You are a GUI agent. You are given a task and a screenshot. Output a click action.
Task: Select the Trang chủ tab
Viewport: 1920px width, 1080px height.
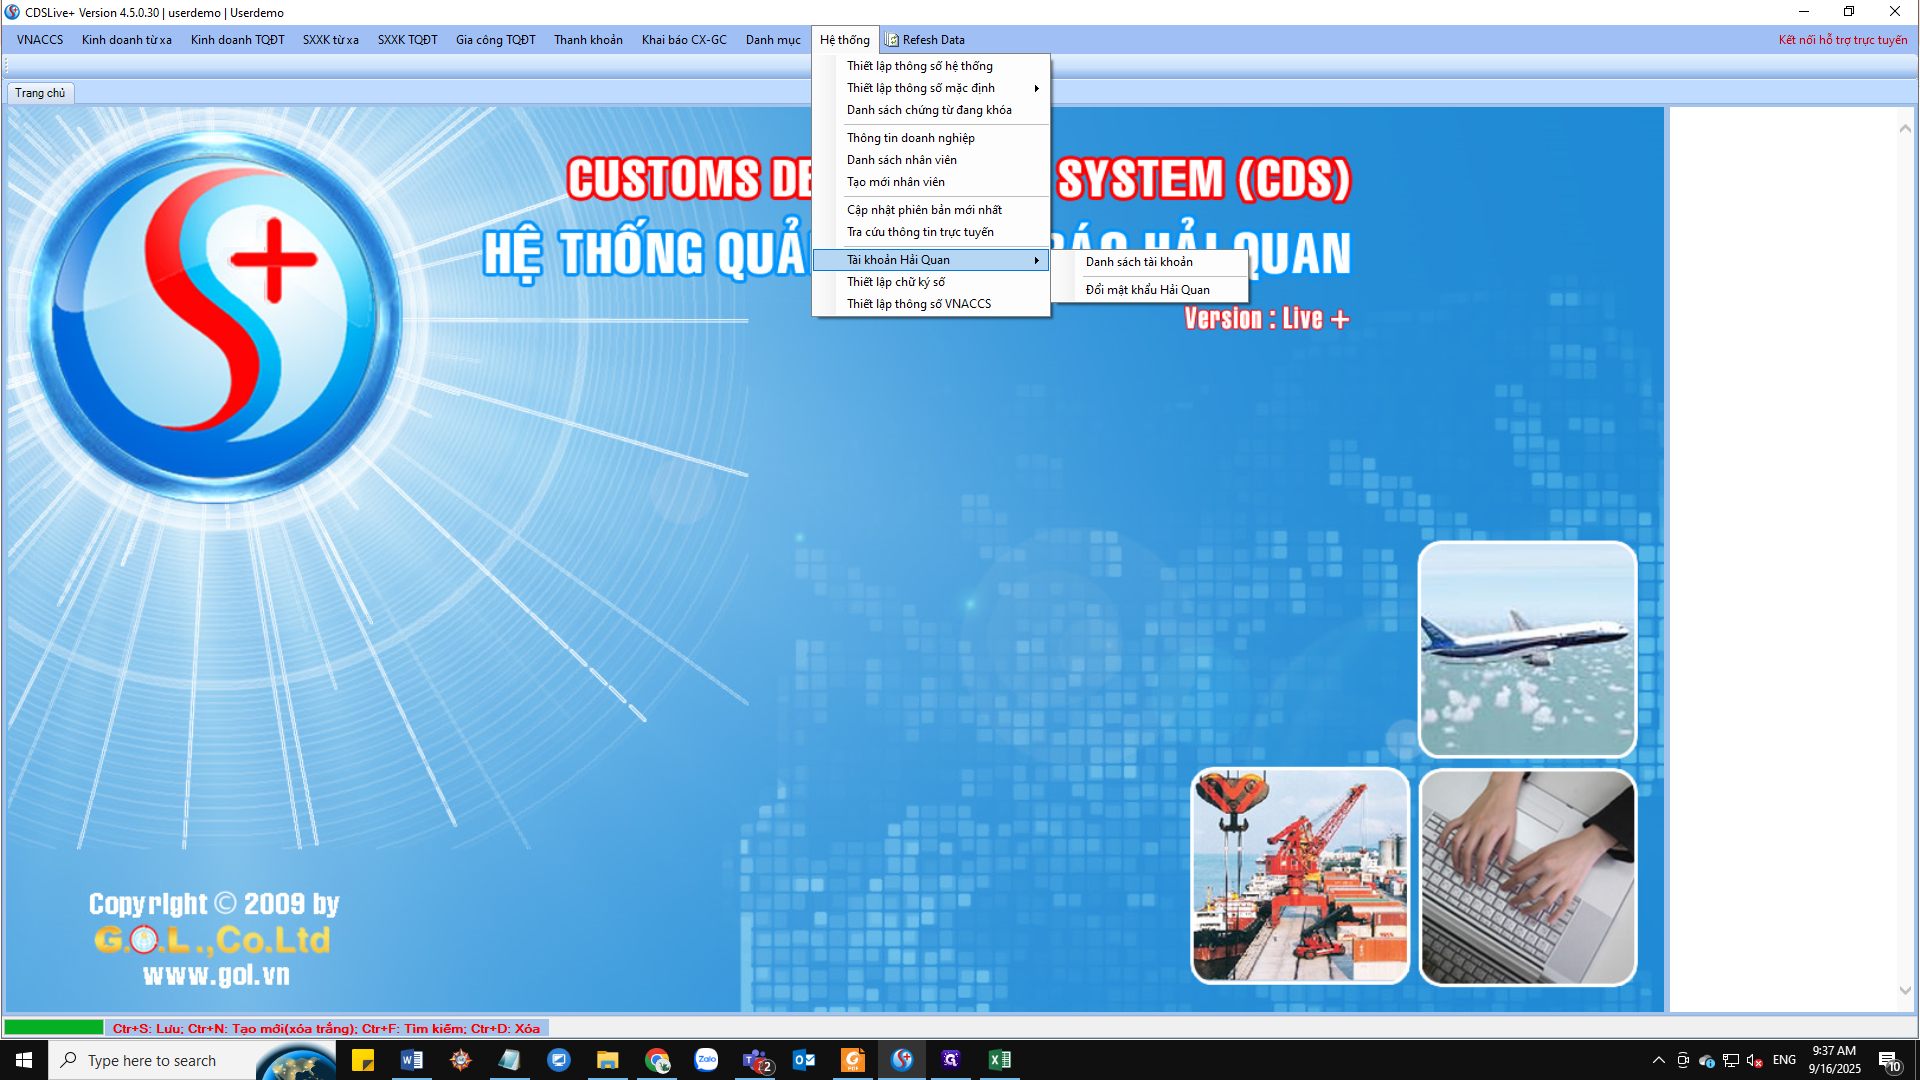click(x=40, y=93)
